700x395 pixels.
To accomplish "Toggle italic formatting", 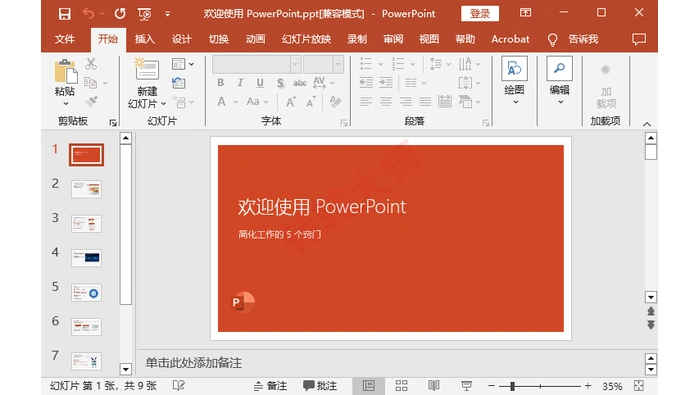I will click(x=240, y=83).
